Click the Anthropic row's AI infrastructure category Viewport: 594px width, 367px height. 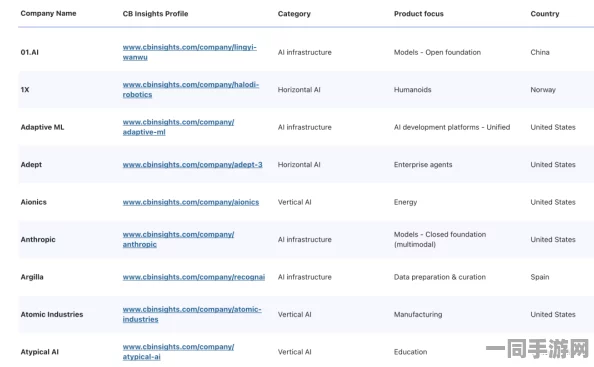[x=305, y=239]
